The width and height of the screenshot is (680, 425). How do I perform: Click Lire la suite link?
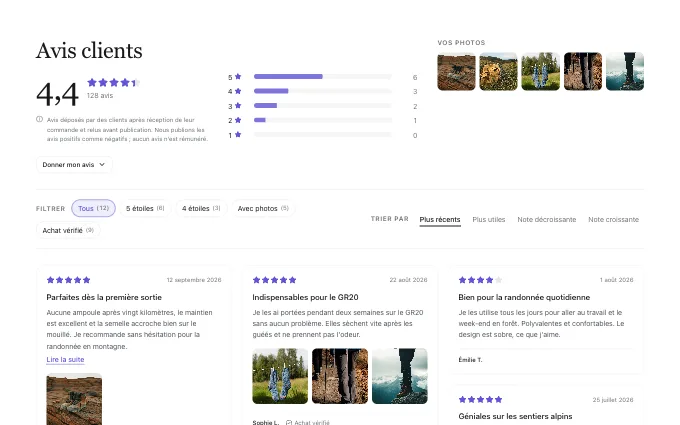pyautogui.click(x=65, y=360)
